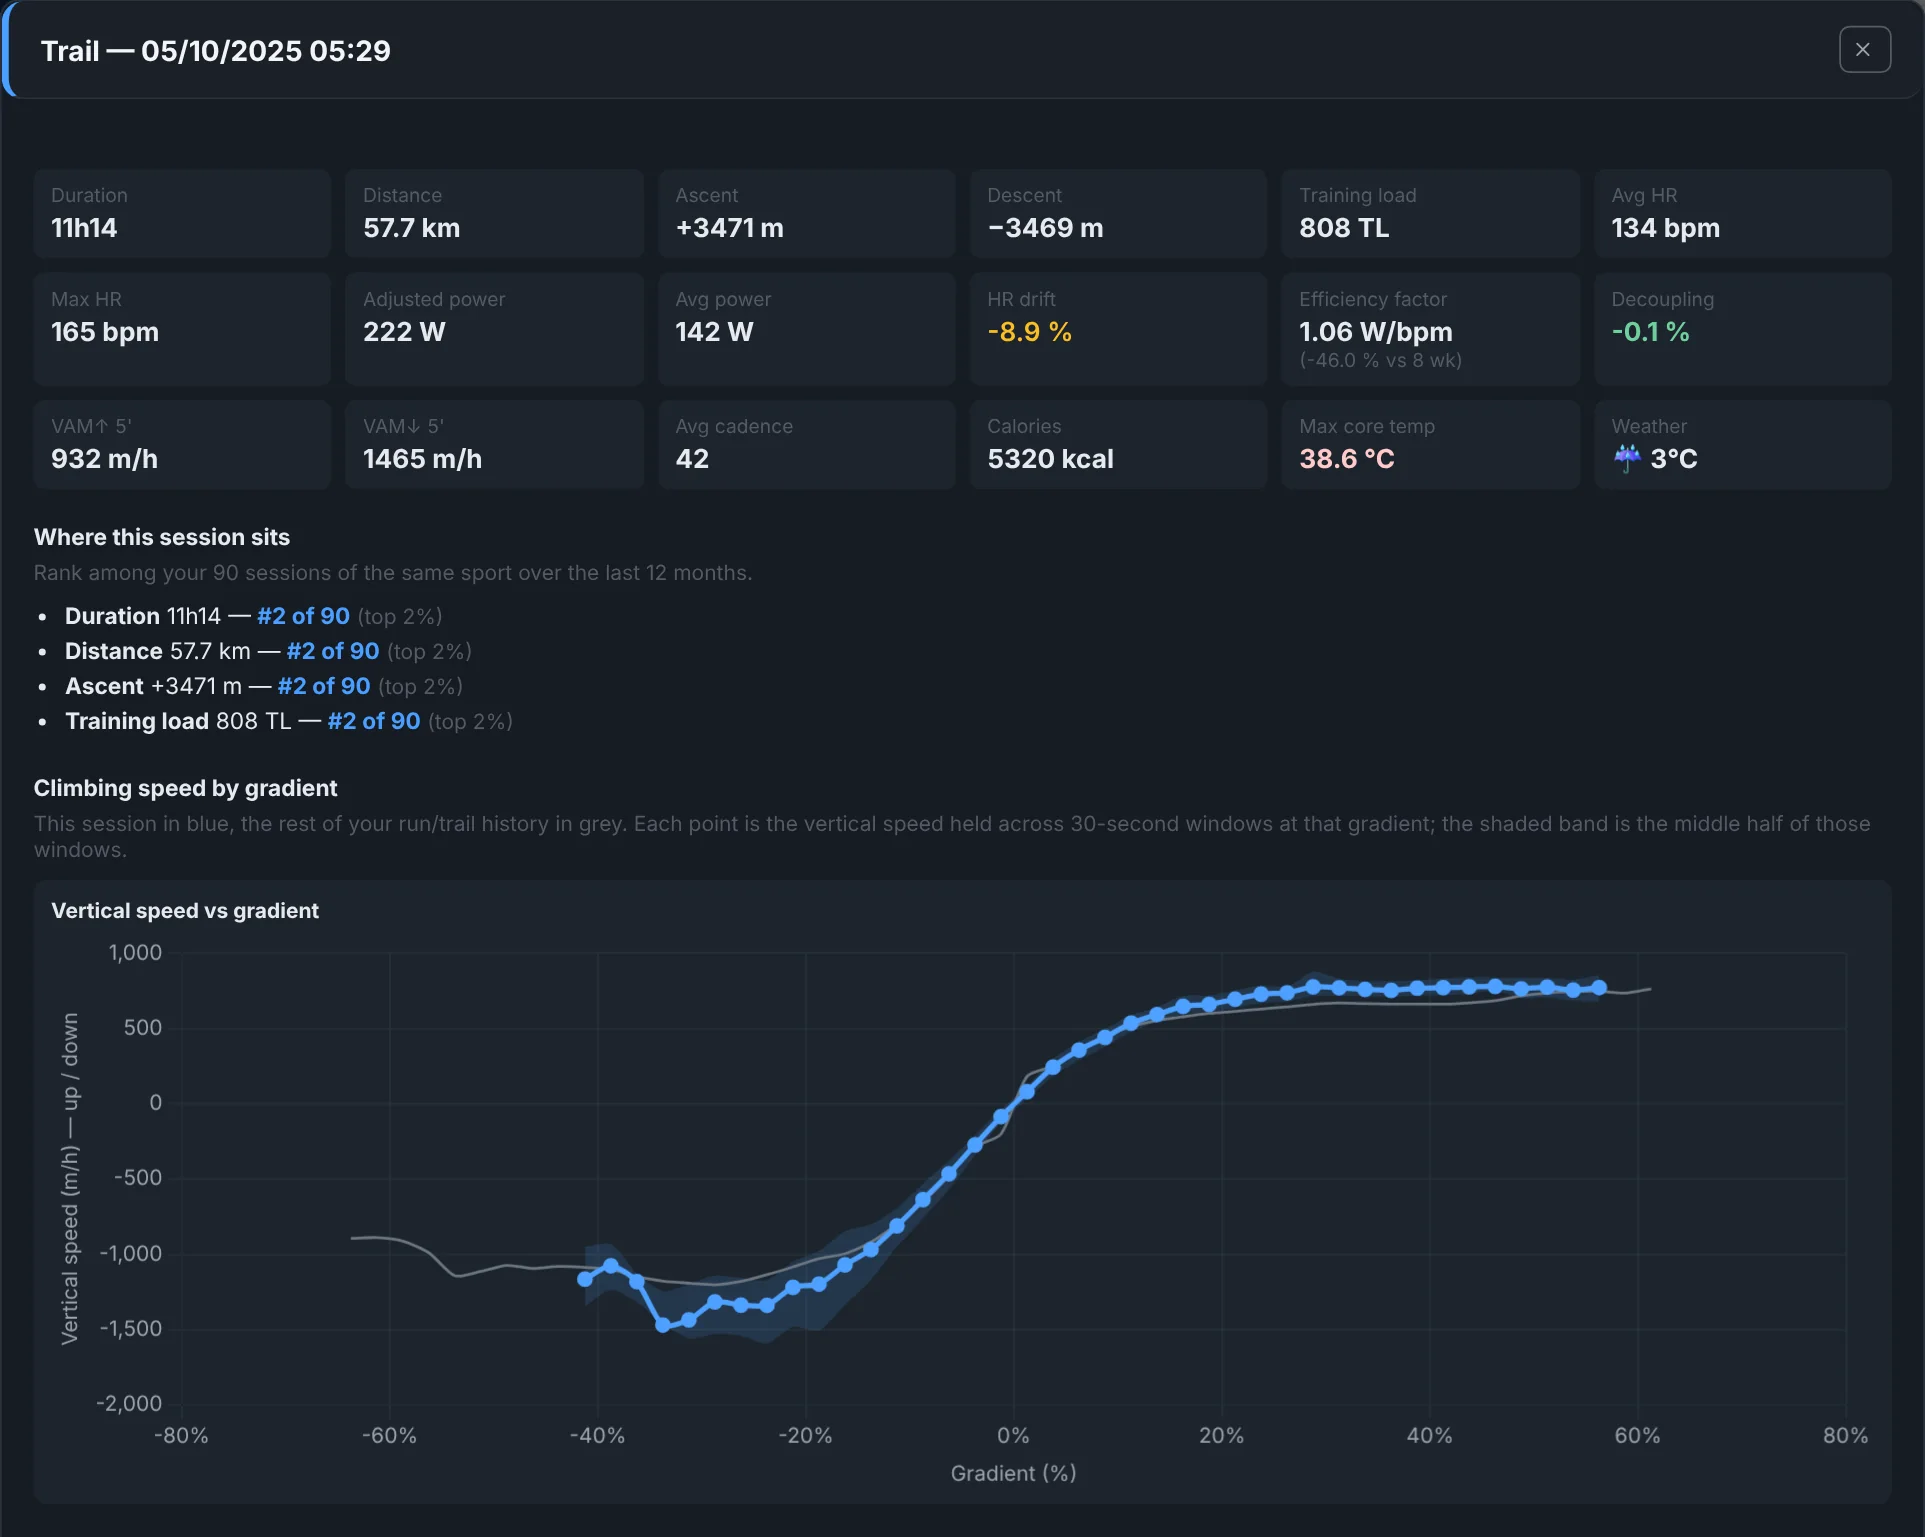Open the Ascent #2 of 90 rank link
The image size is (1925, 1537).
(324, 686)
